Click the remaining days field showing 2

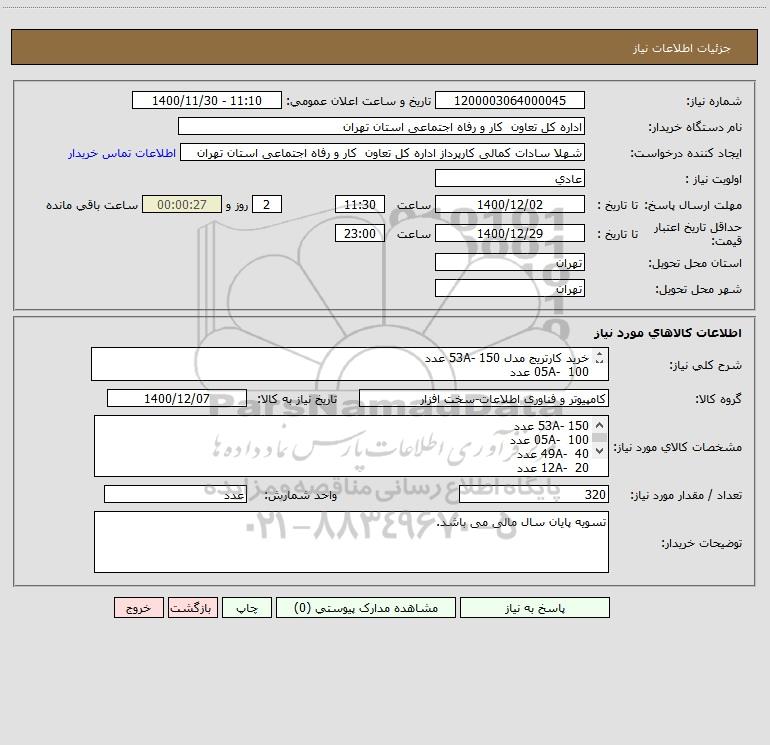coord(267,204)
